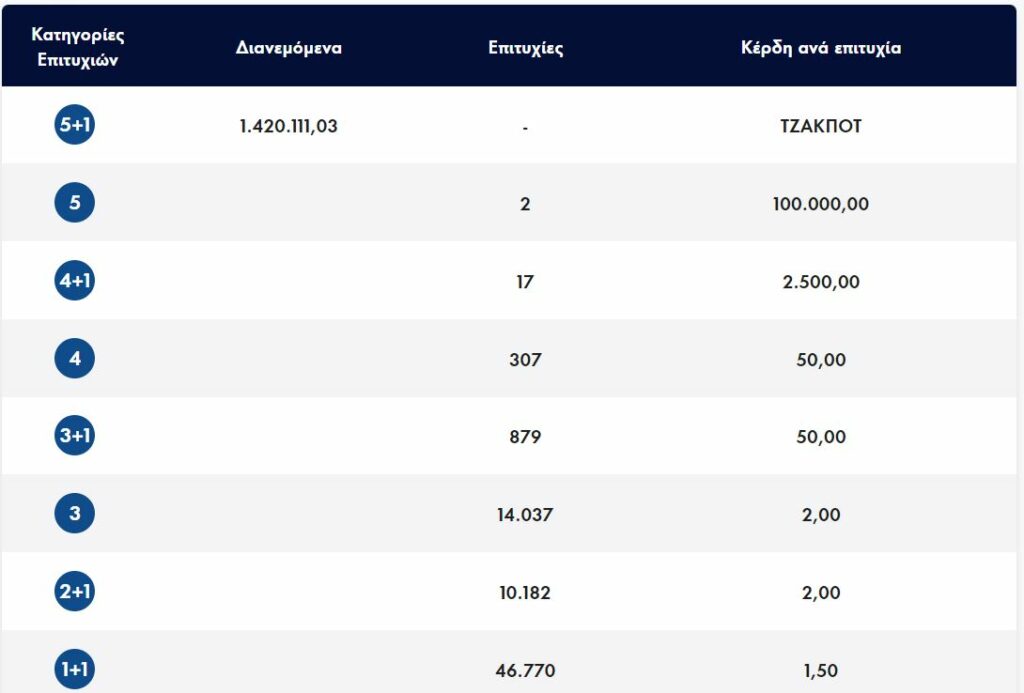Click the 5+1 category badge

(75, 125)
